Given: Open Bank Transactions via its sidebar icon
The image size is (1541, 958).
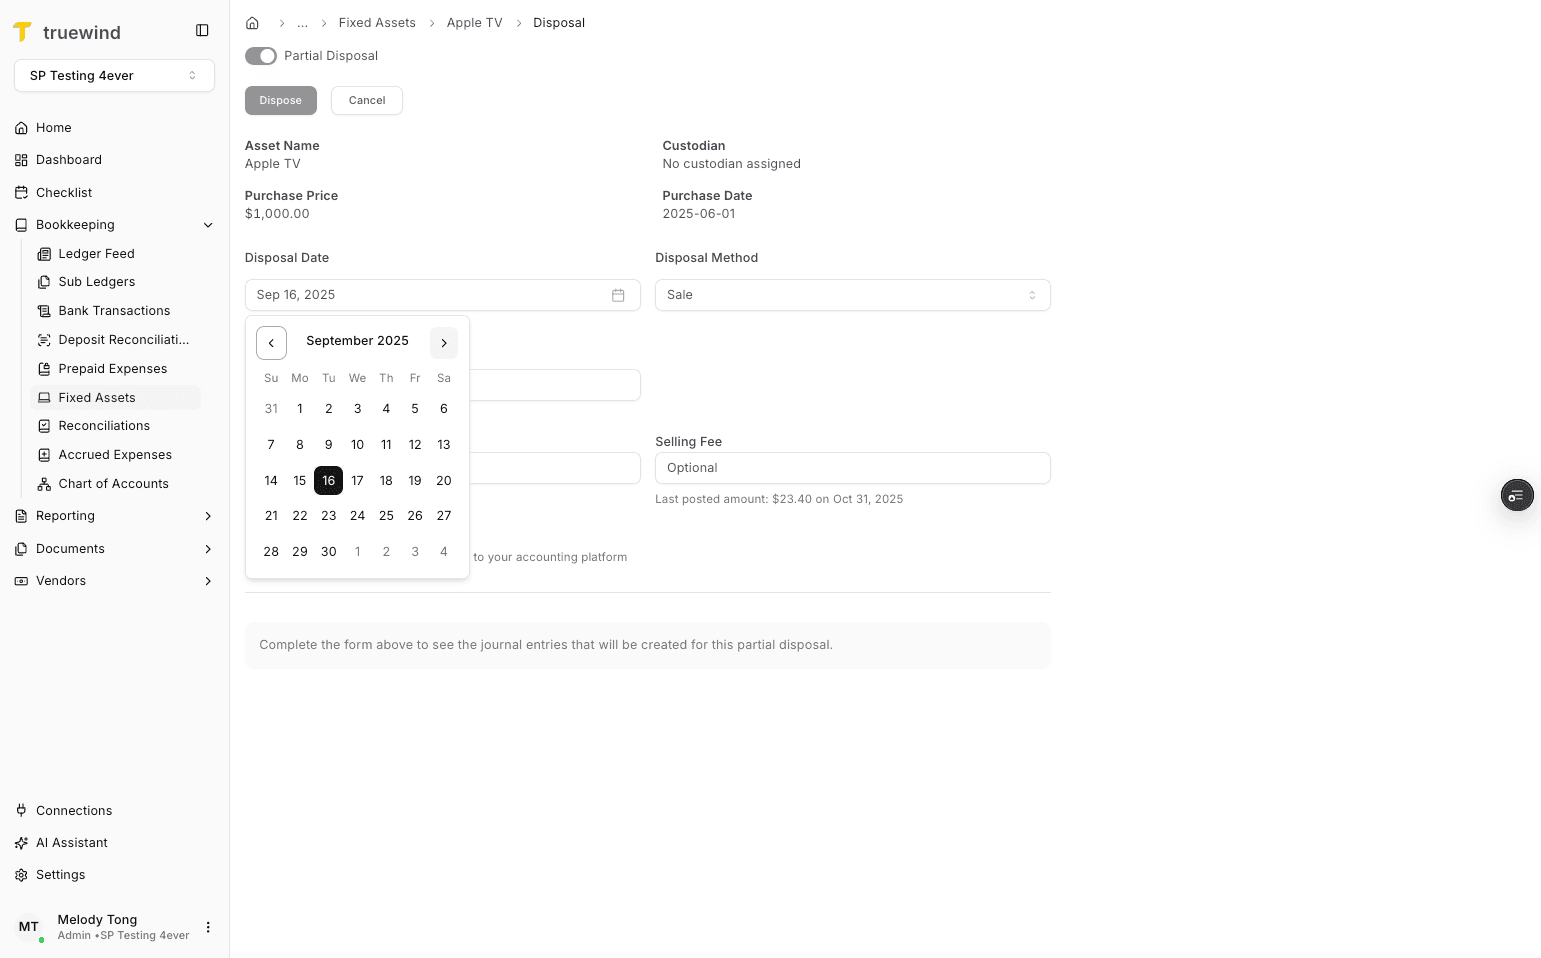Looking at the screenshot, I should [x=44, y=310].
